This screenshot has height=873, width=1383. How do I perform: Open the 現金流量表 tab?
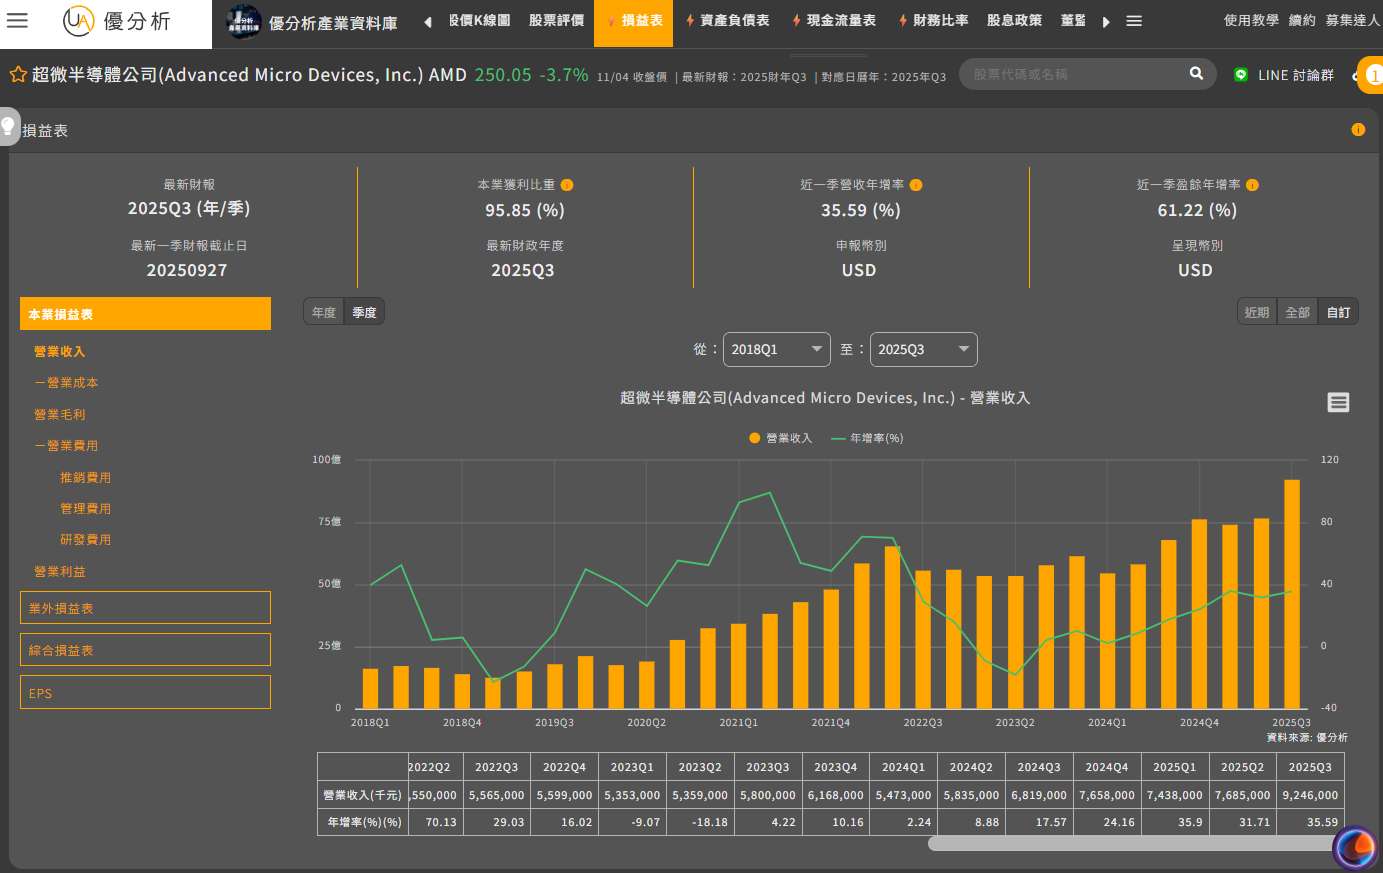click(x=834, y=21)
